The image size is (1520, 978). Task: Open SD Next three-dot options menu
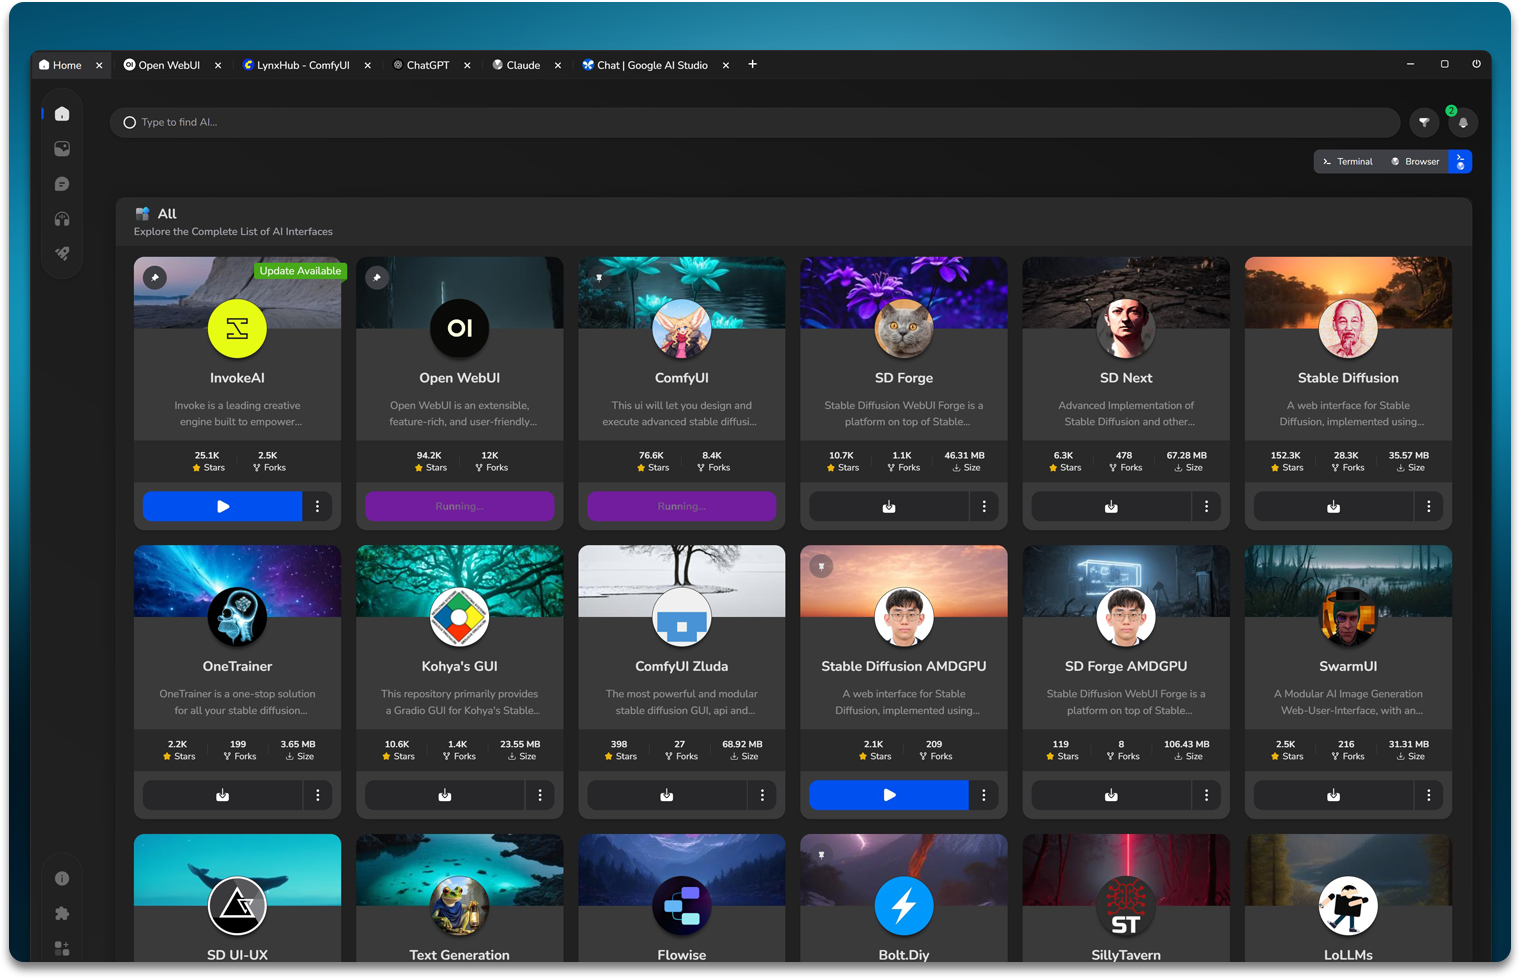pyautogui.click(x=1206, y=507)
